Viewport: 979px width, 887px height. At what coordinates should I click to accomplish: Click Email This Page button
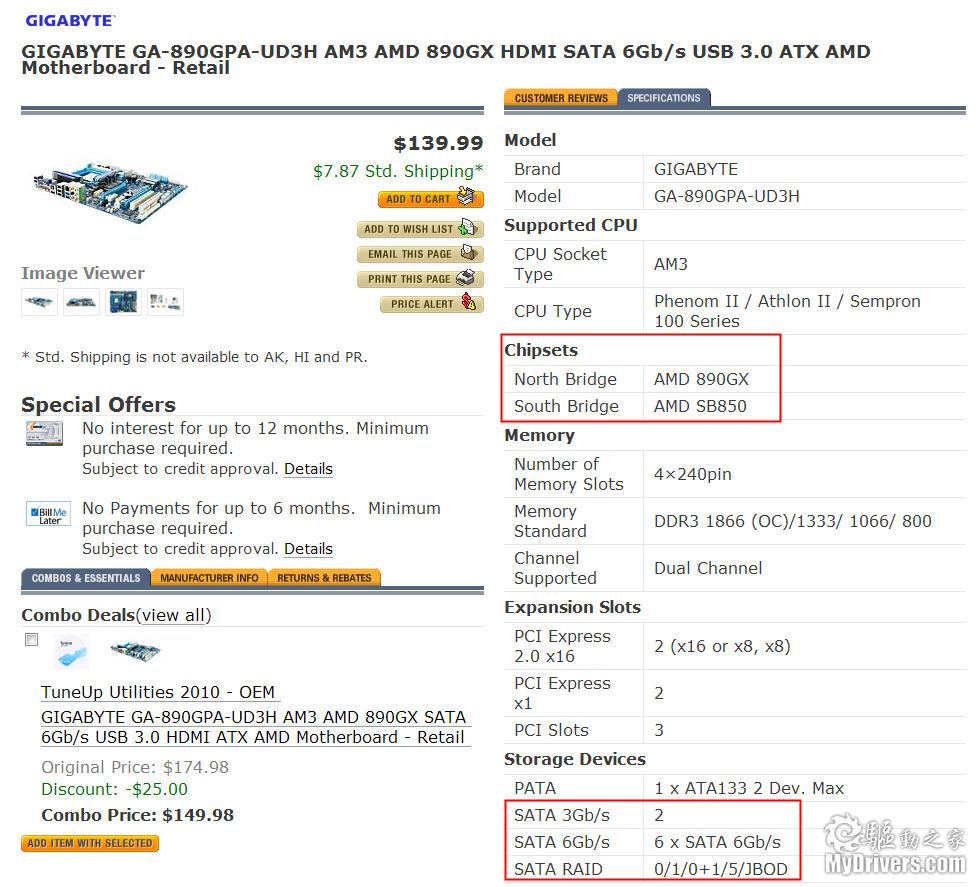click(420, 254)
